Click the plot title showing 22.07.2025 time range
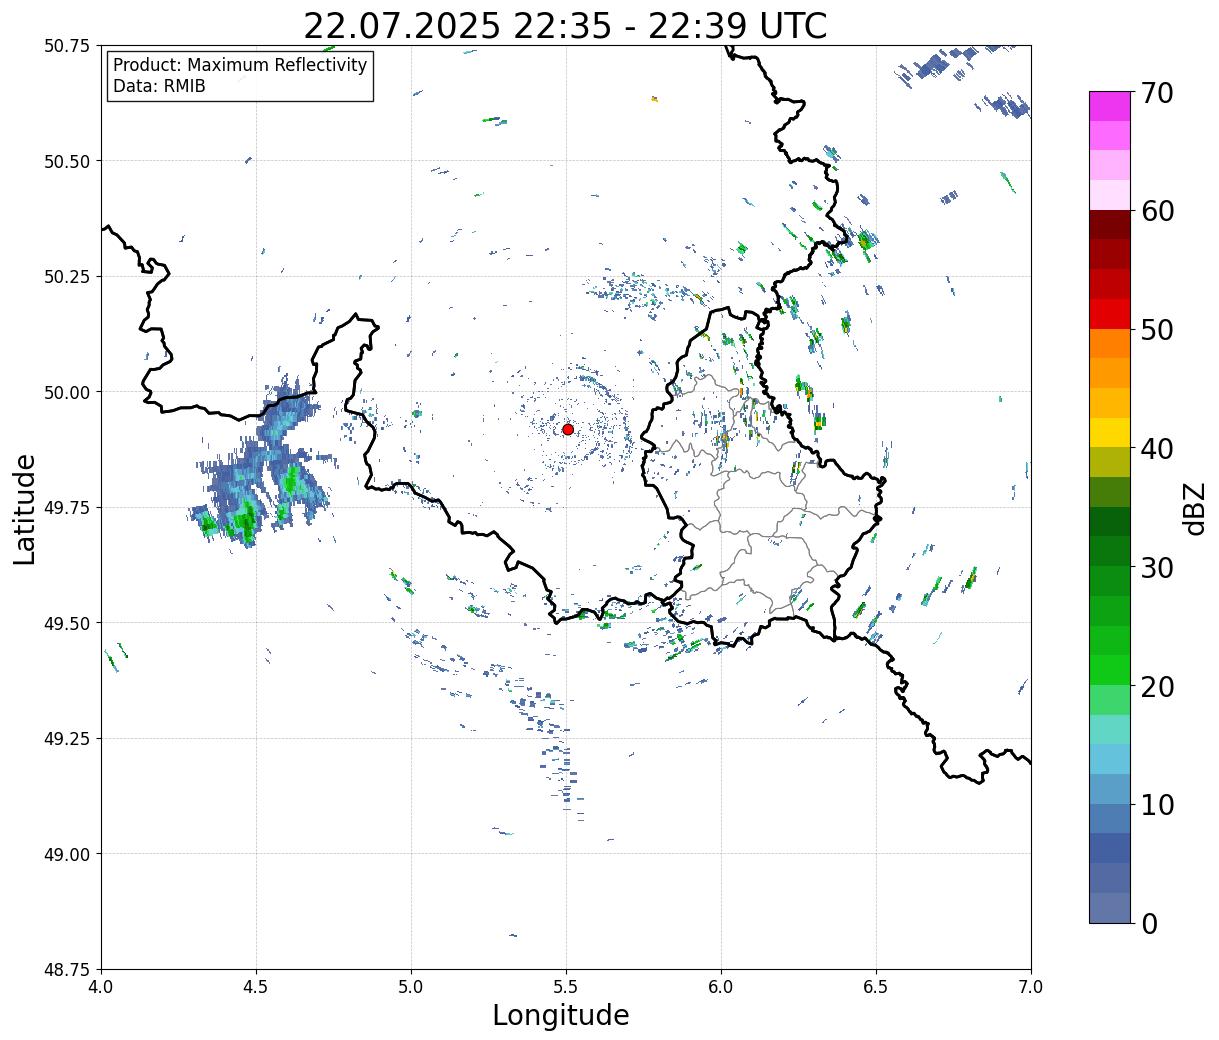Screen dimensions: 1219x1040 click(565, 26)
